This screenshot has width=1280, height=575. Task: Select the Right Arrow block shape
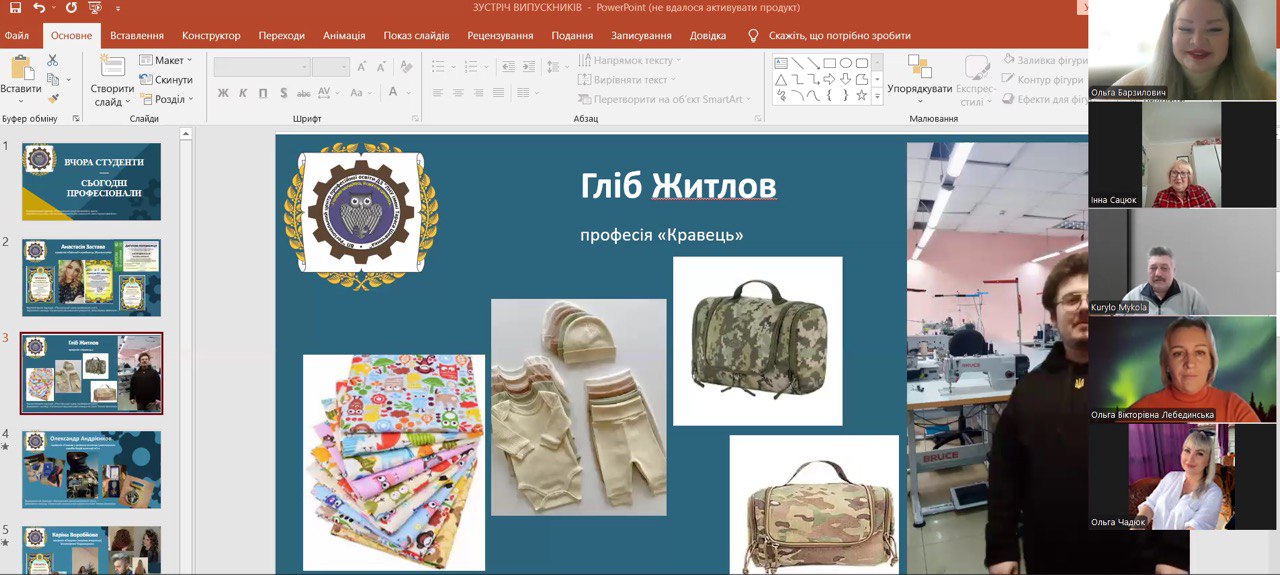[830, 79]
